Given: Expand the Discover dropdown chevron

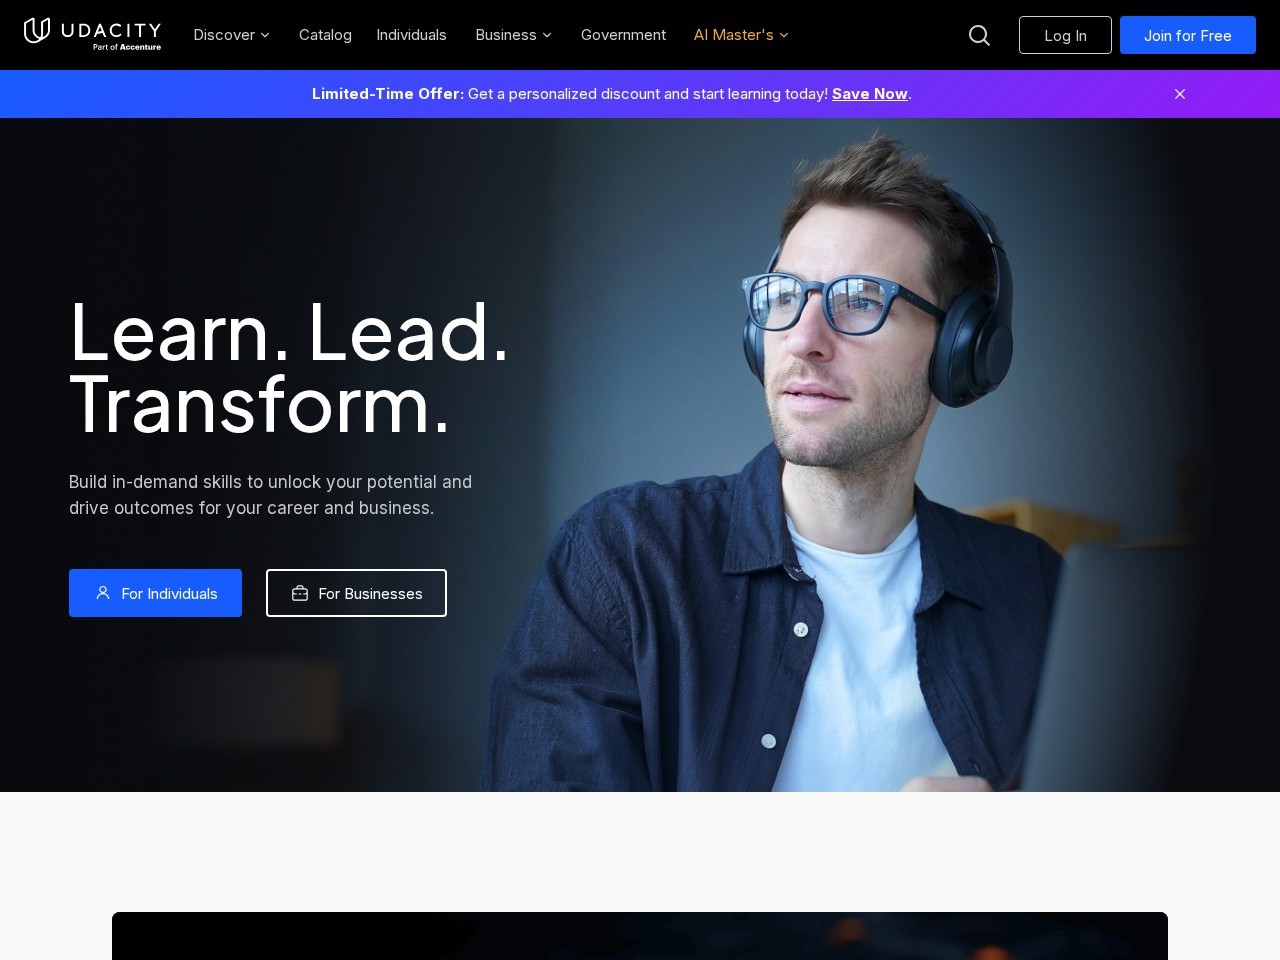Looking at the screenshot, I should pos(265,35).
